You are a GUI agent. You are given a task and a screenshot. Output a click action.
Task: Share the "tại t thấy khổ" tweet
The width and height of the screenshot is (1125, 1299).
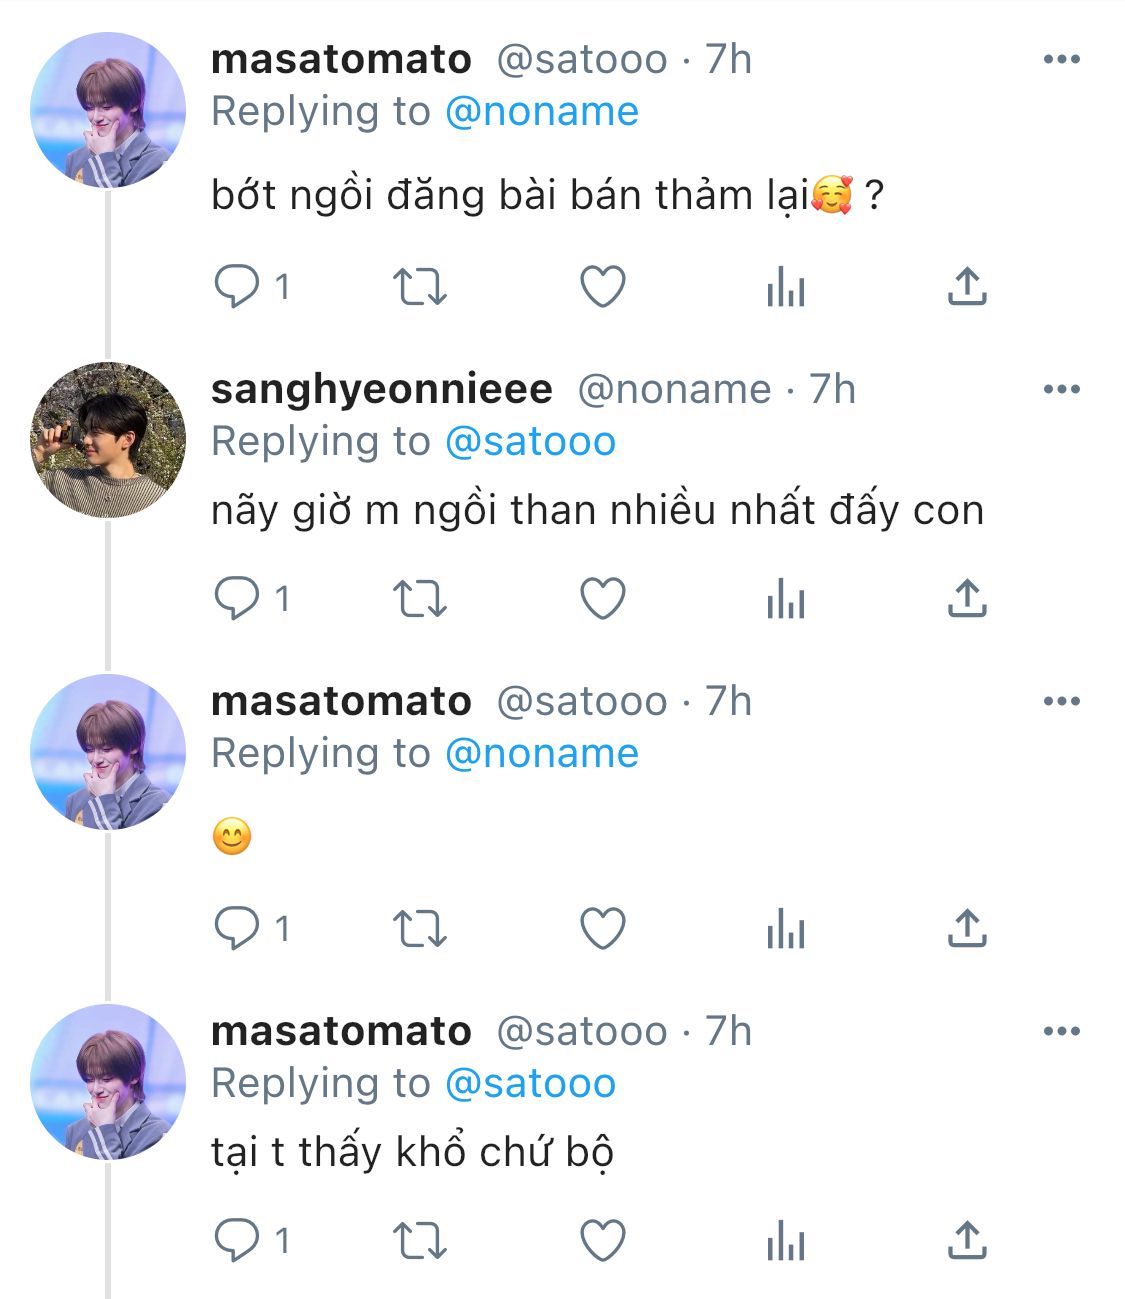[x=966, y=1241]
